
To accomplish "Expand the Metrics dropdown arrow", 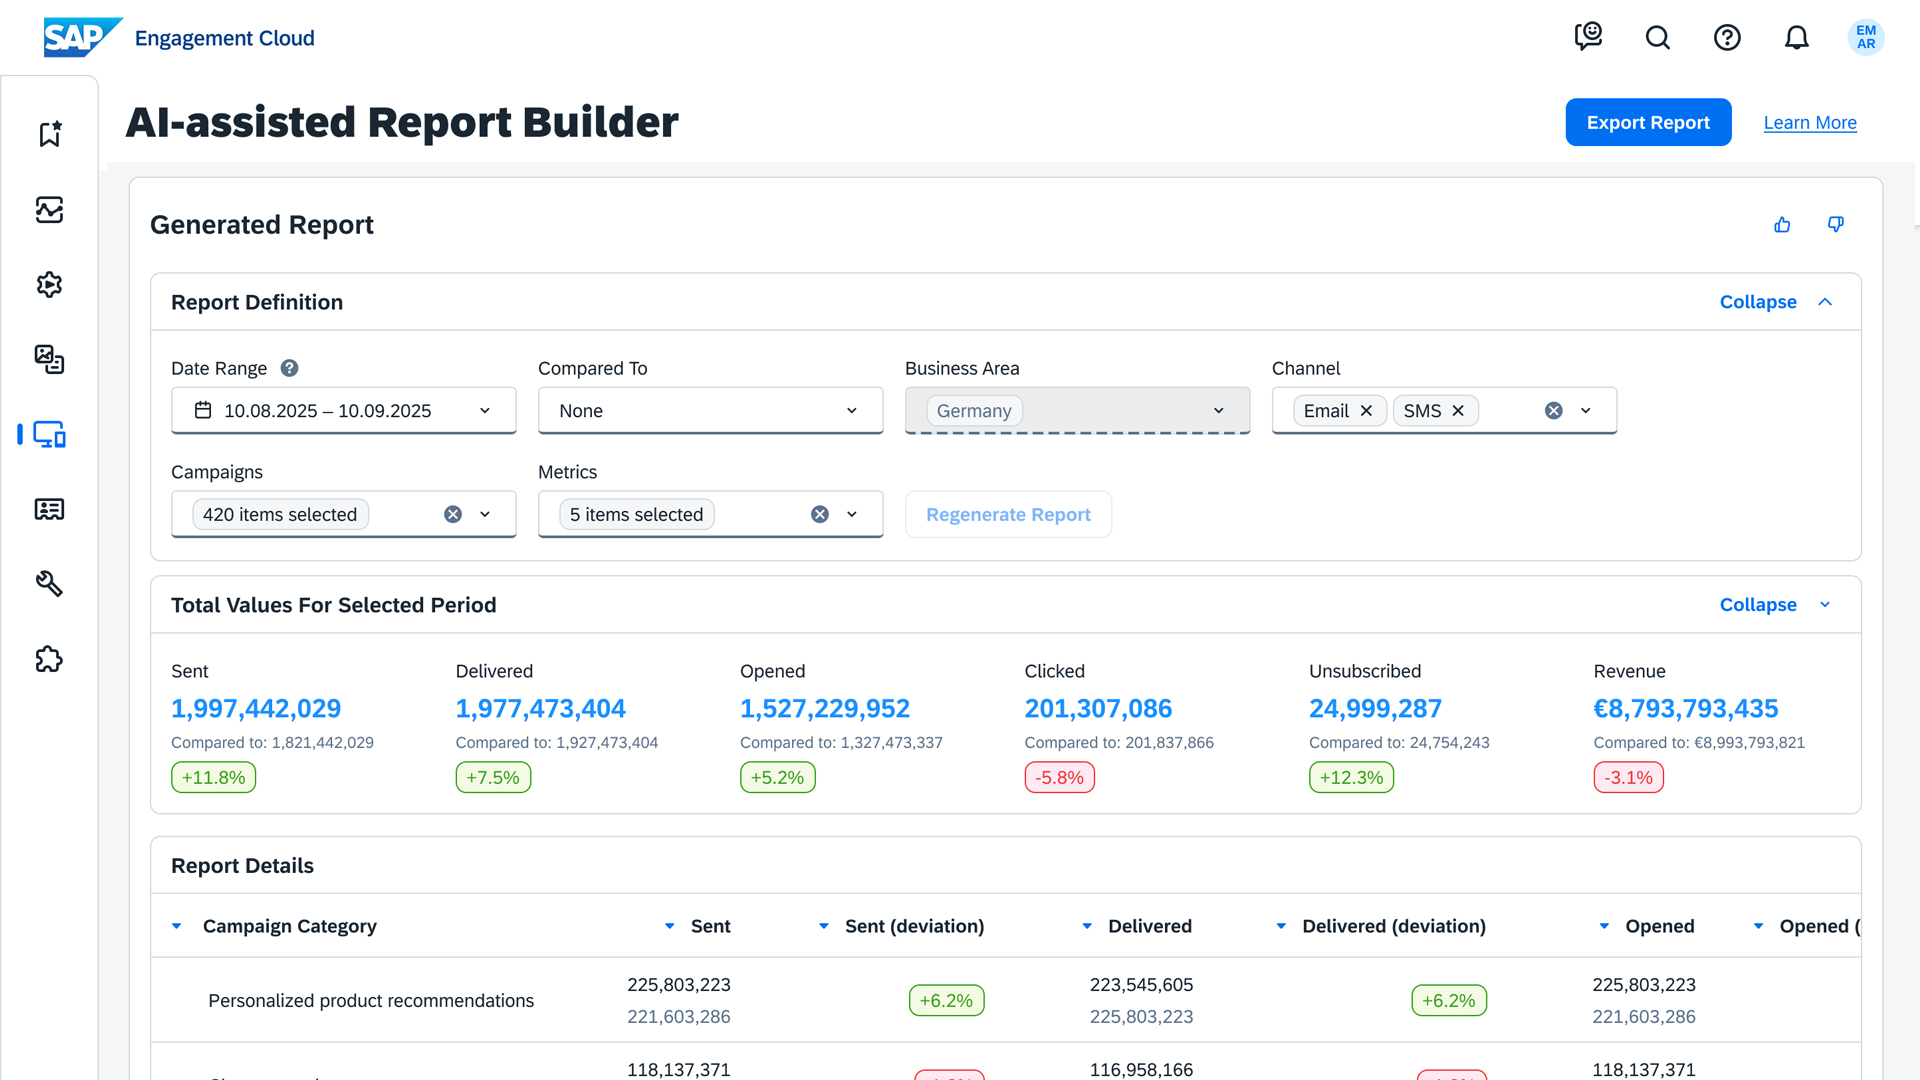I will point(852,514).
